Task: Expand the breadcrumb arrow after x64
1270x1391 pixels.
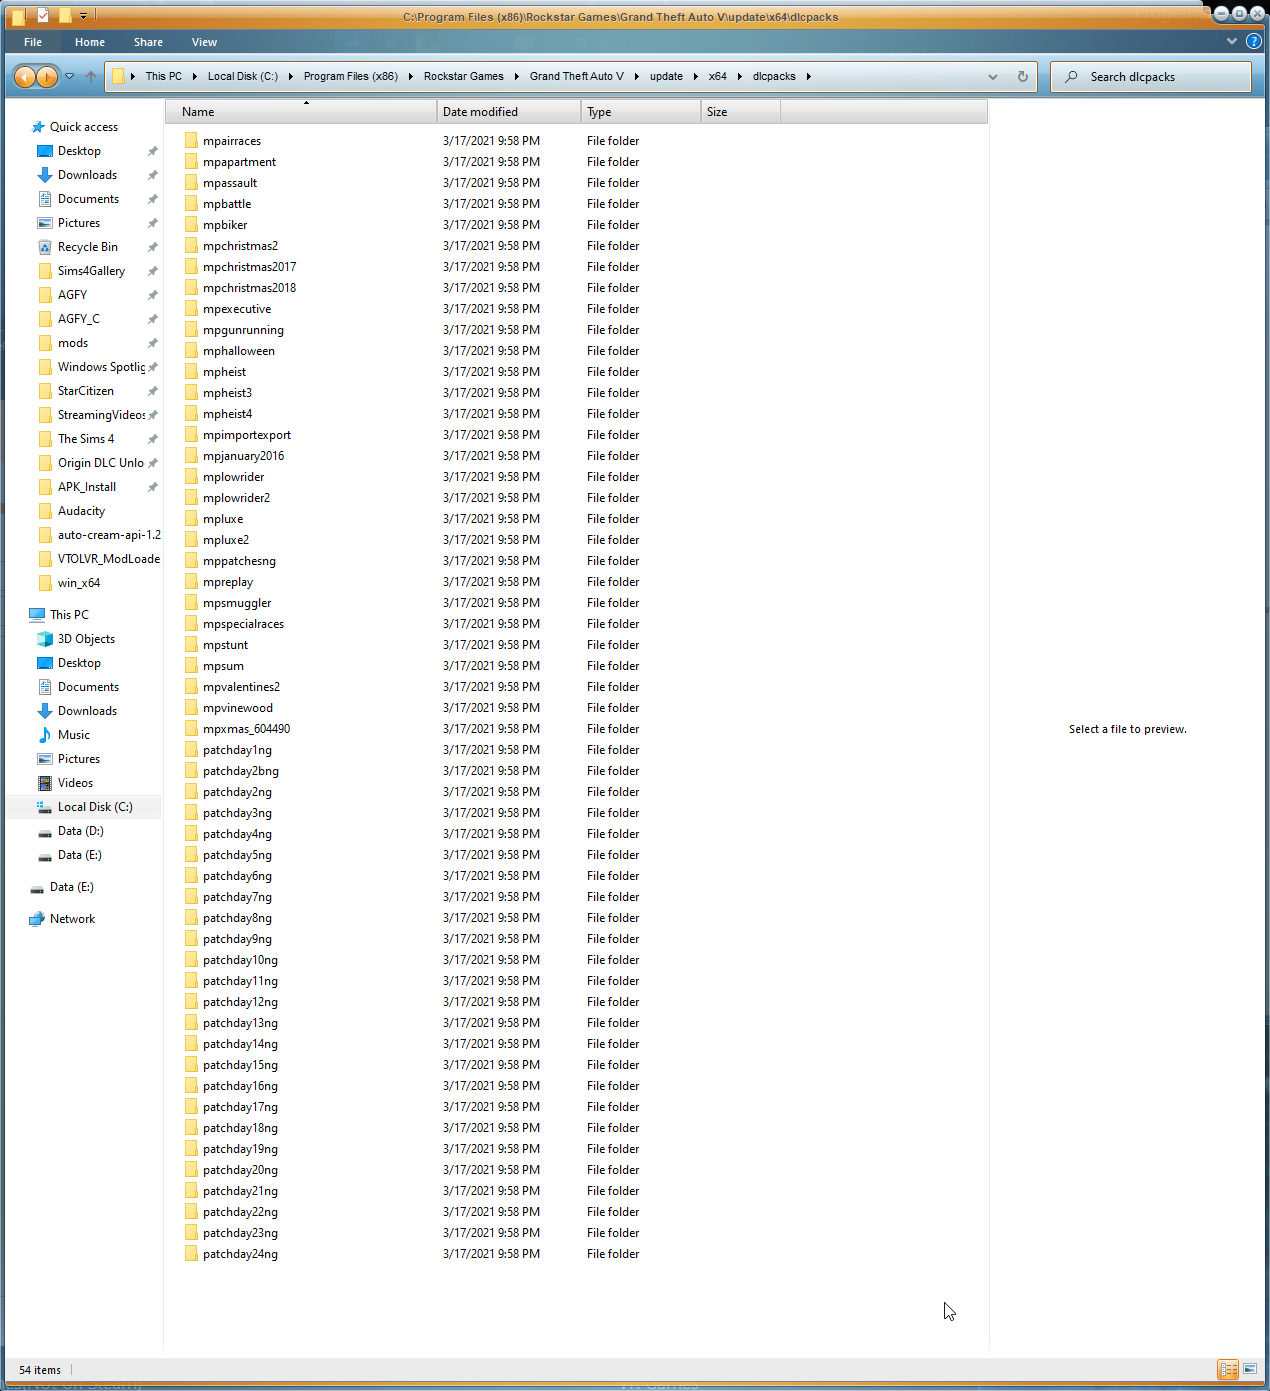Action: pyautogui.click(x=739, y=77)
